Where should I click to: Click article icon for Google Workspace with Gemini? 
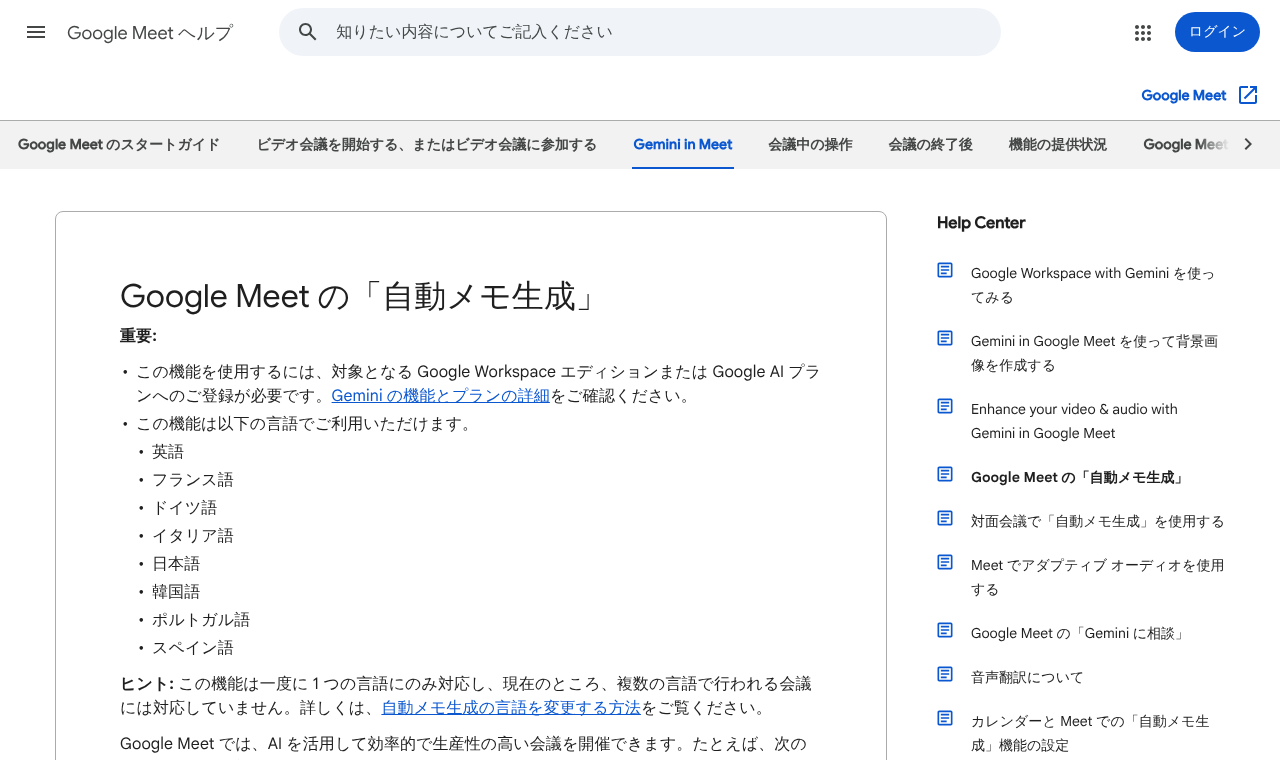(x=945, y=270)
